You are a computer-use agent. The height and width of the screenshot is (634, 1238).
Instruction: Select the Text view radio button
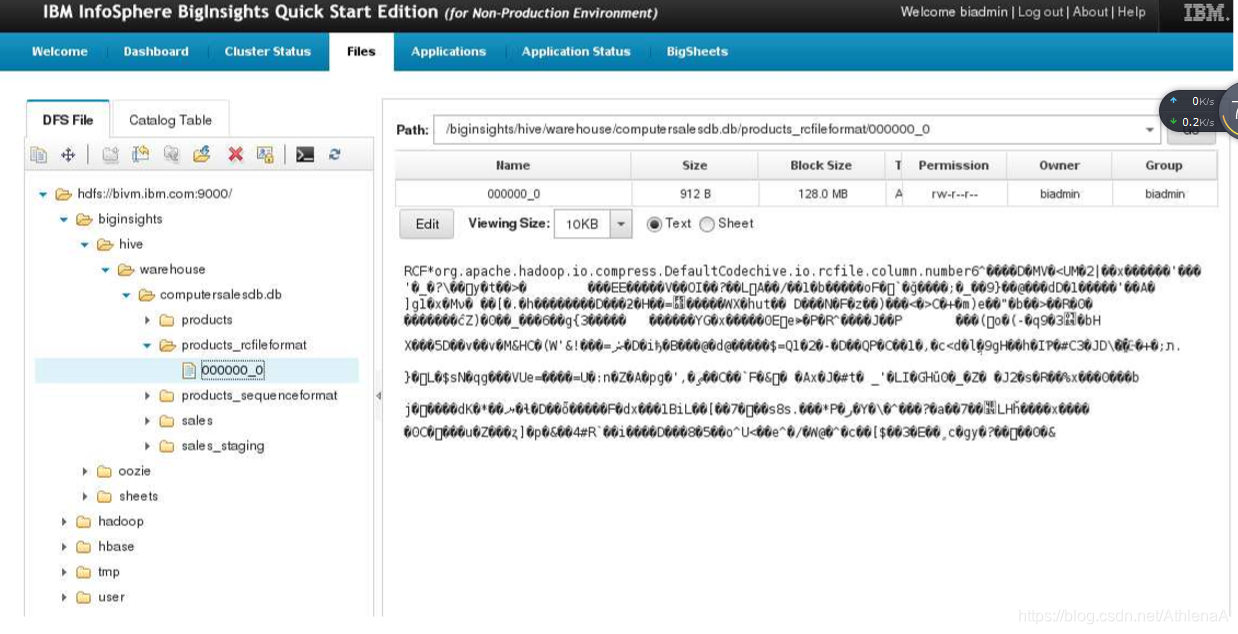point(655,224)
